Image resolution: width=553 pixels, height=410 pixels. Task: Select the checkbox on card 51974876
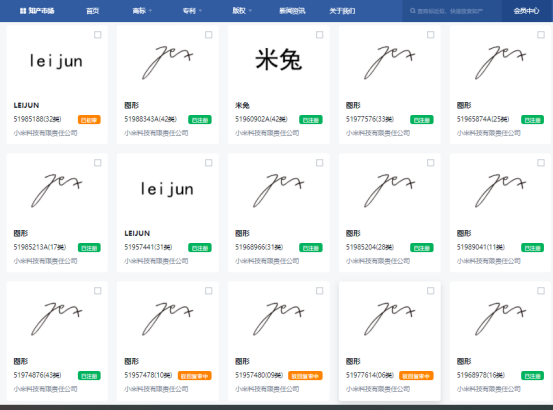[98, 290]
